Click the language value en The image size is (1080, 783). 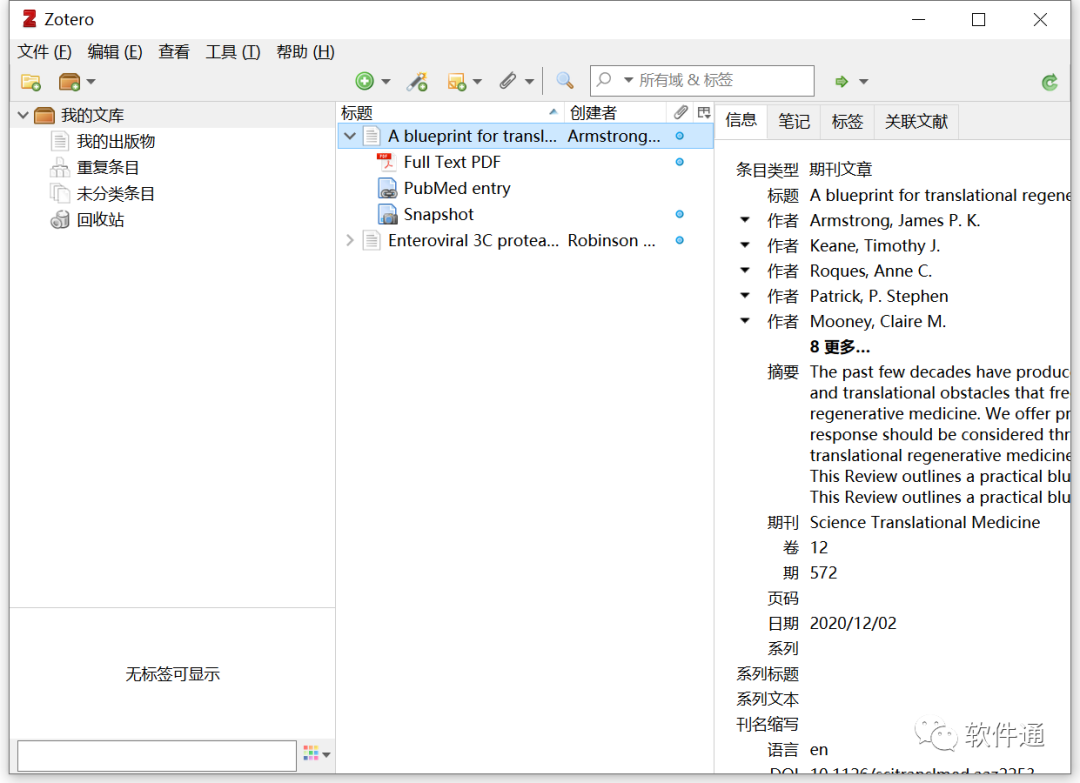(x=819, y=749)
